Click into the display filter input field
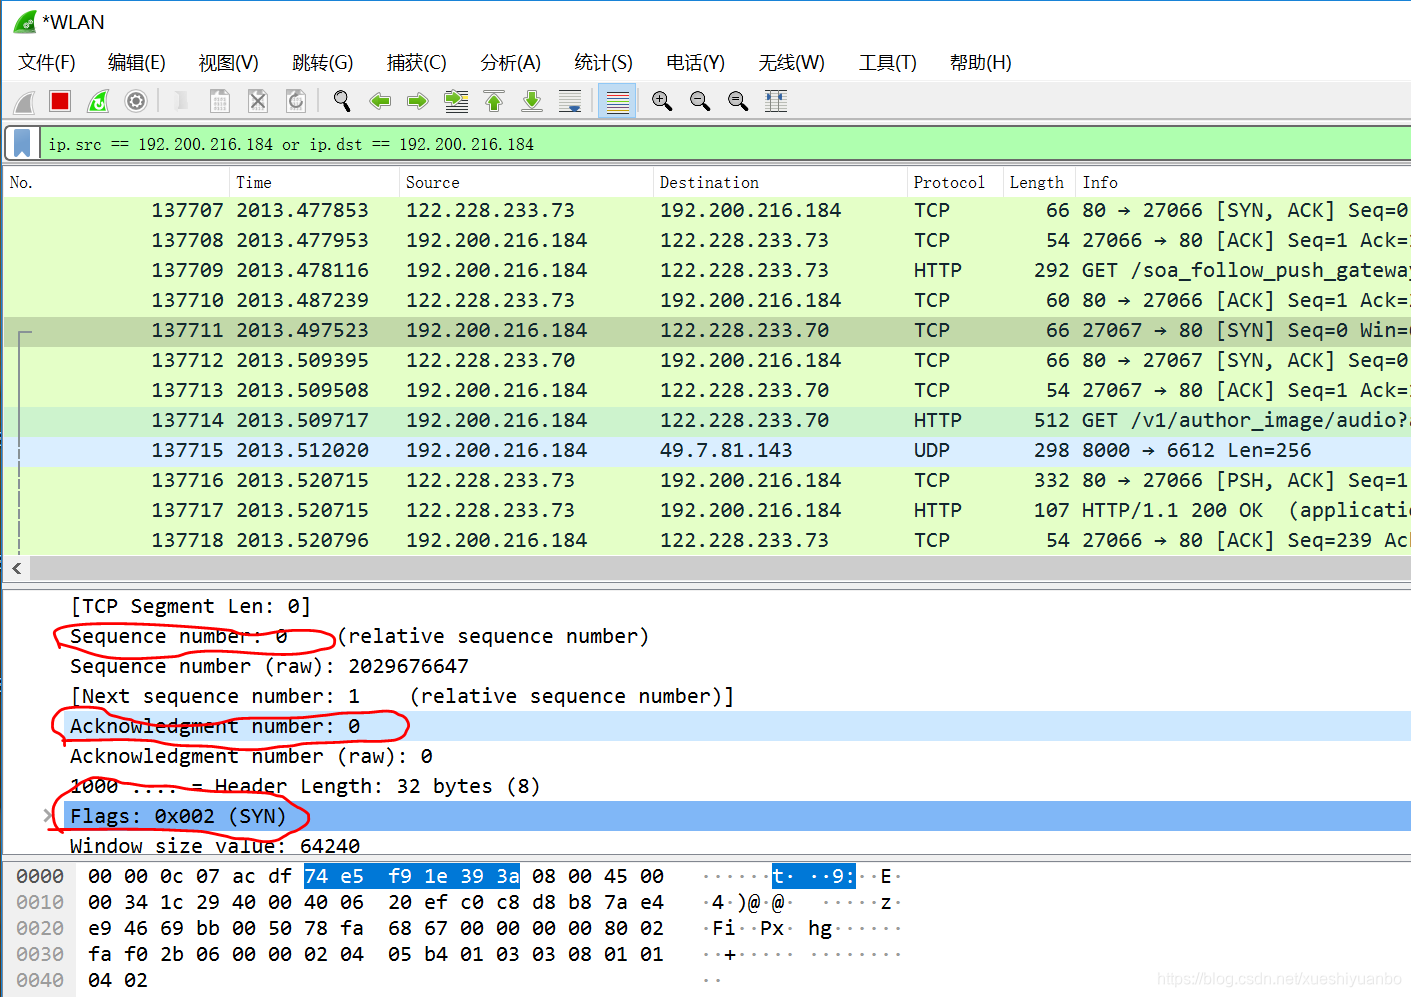The image size is (1411, 997). pyautogui.click(x=725, y=144)
